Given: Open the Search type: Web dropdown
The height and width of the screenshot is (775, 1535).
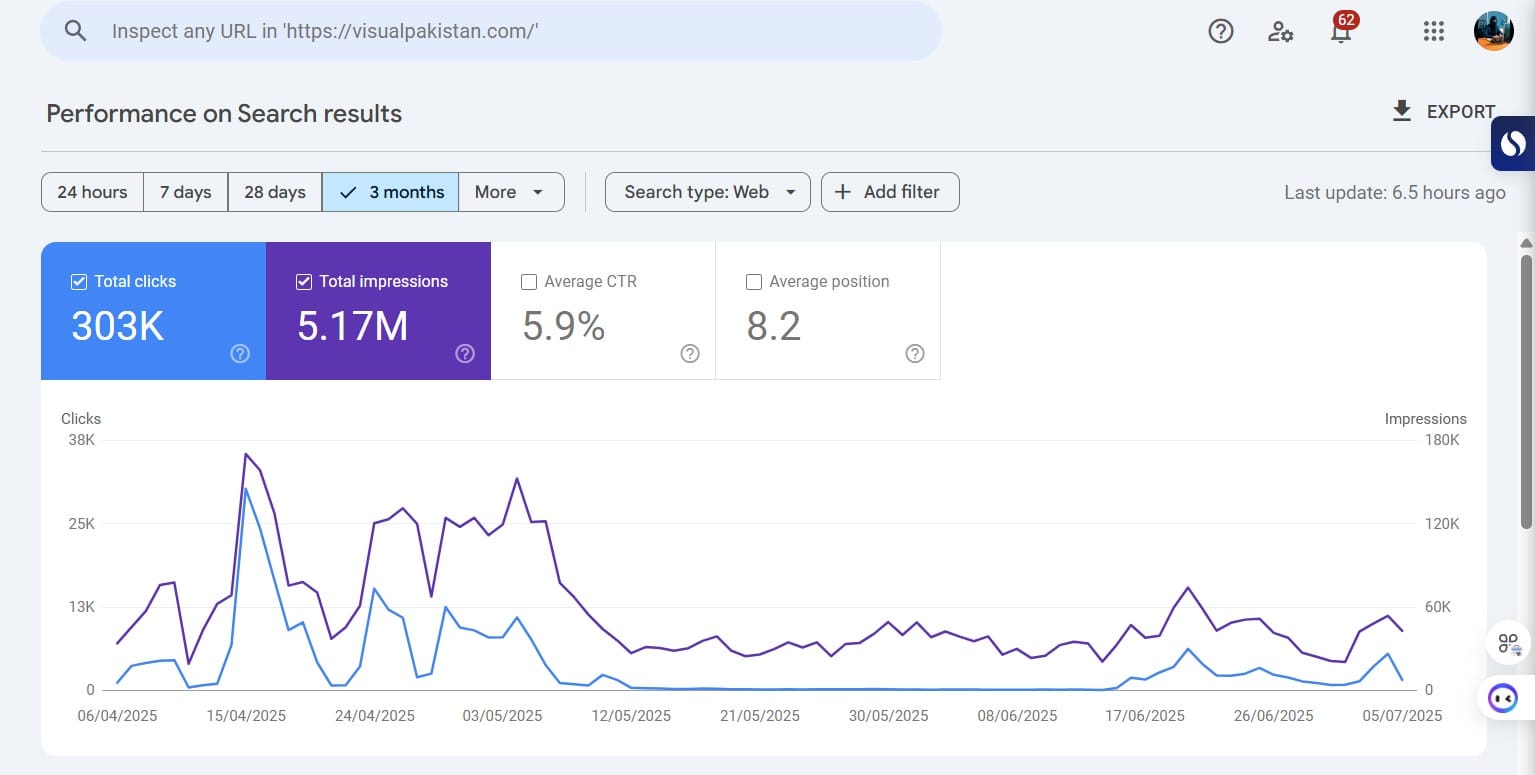Looking at the screenshot, I should tap(708, 192).
